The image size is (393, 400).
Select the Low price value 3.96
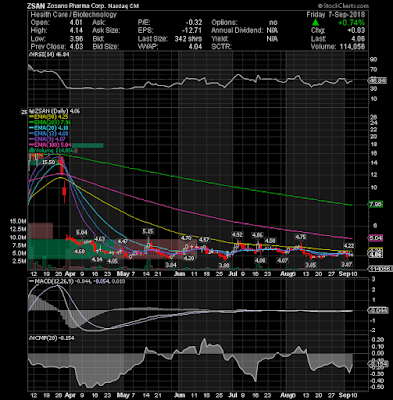[76, 39]
